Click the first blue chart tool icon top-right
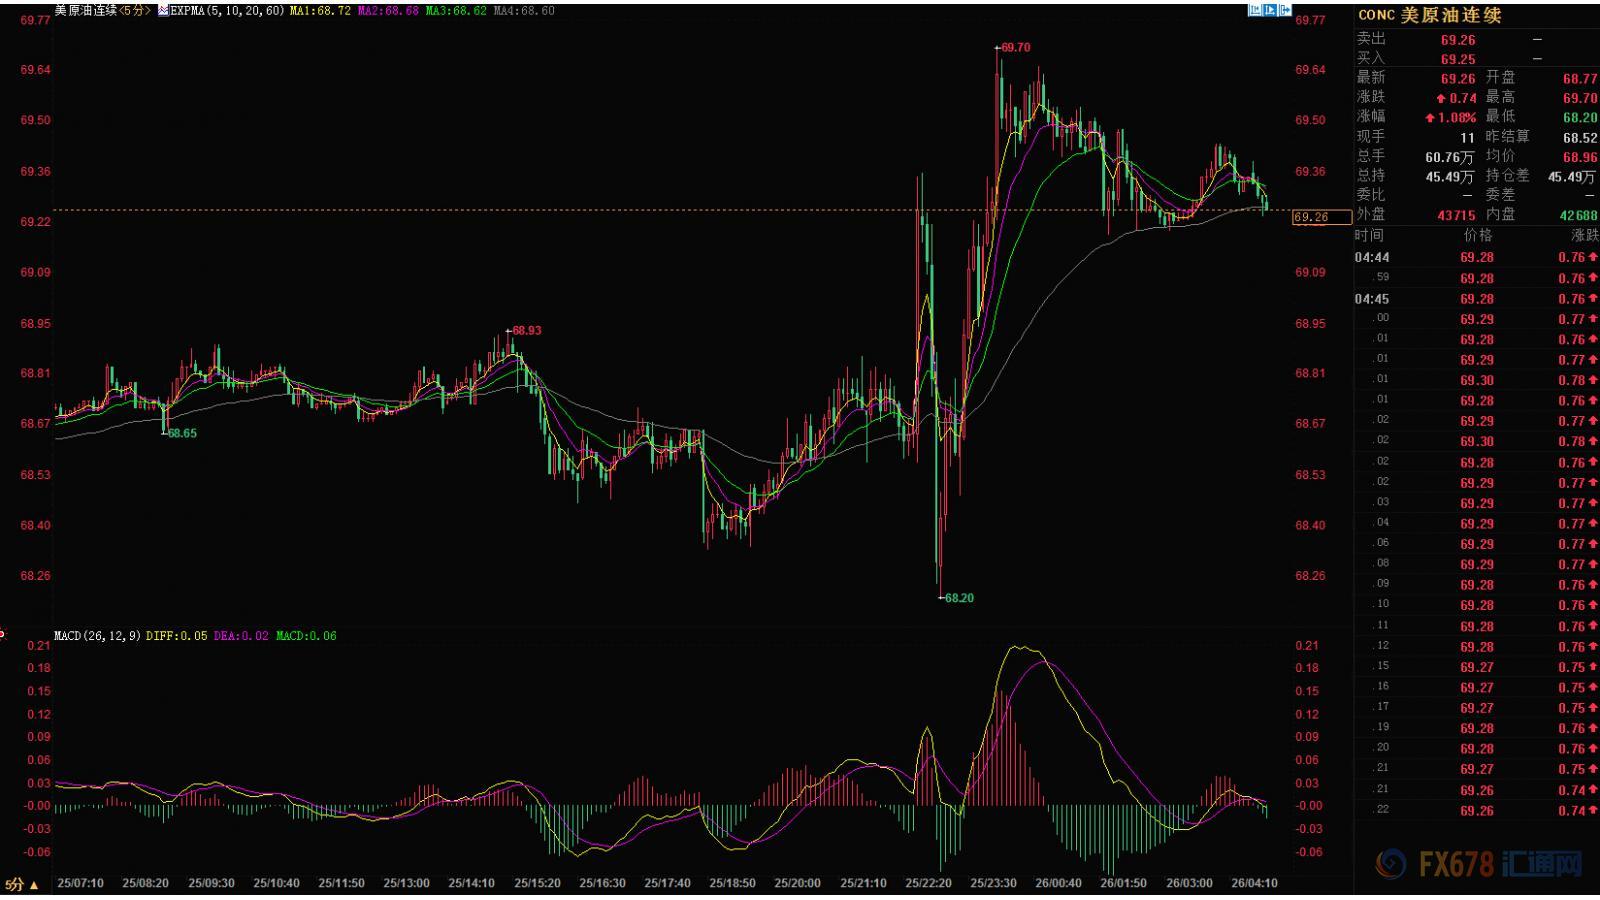The image size is (1600, 900). coord(1255,10)
